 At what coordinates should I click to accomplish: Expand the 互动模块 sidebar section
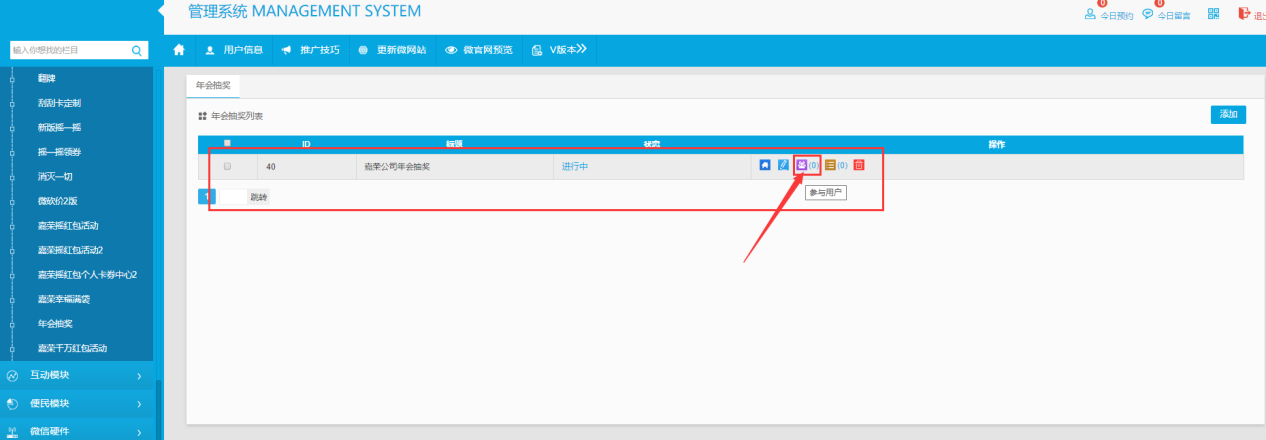tap(77, 376)
